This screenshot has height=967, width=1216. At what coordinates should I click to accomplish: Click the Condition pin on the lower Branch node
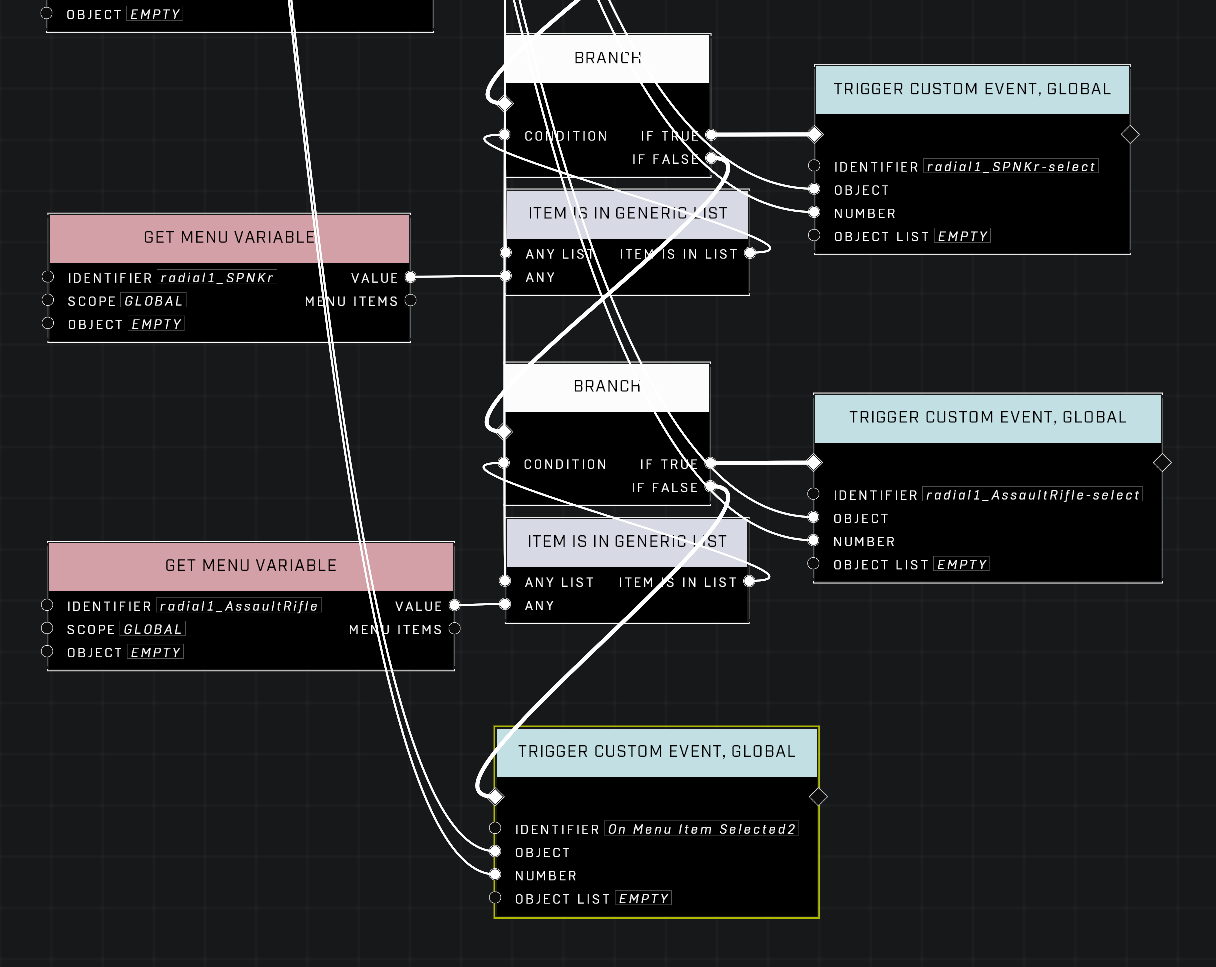(505, 463)
